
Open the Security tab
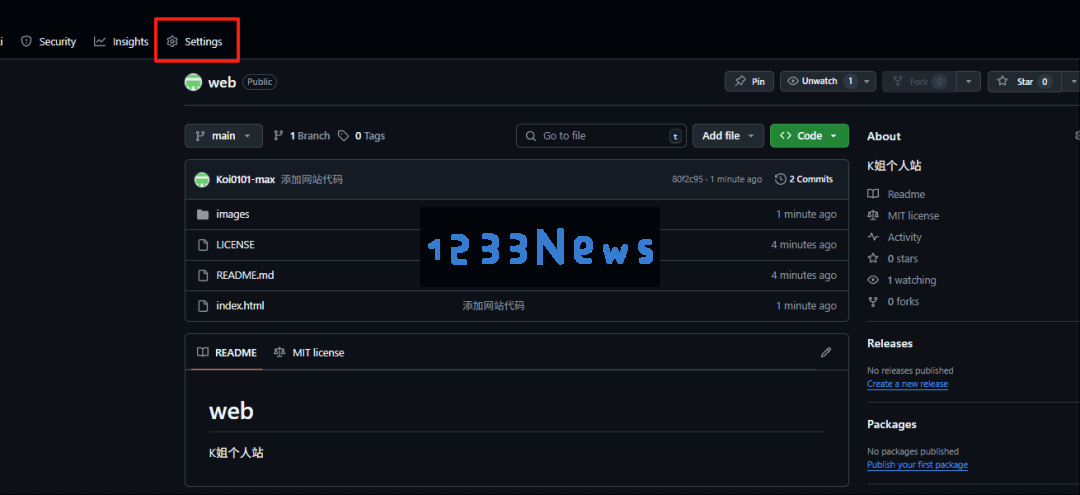tap(48, 42)
